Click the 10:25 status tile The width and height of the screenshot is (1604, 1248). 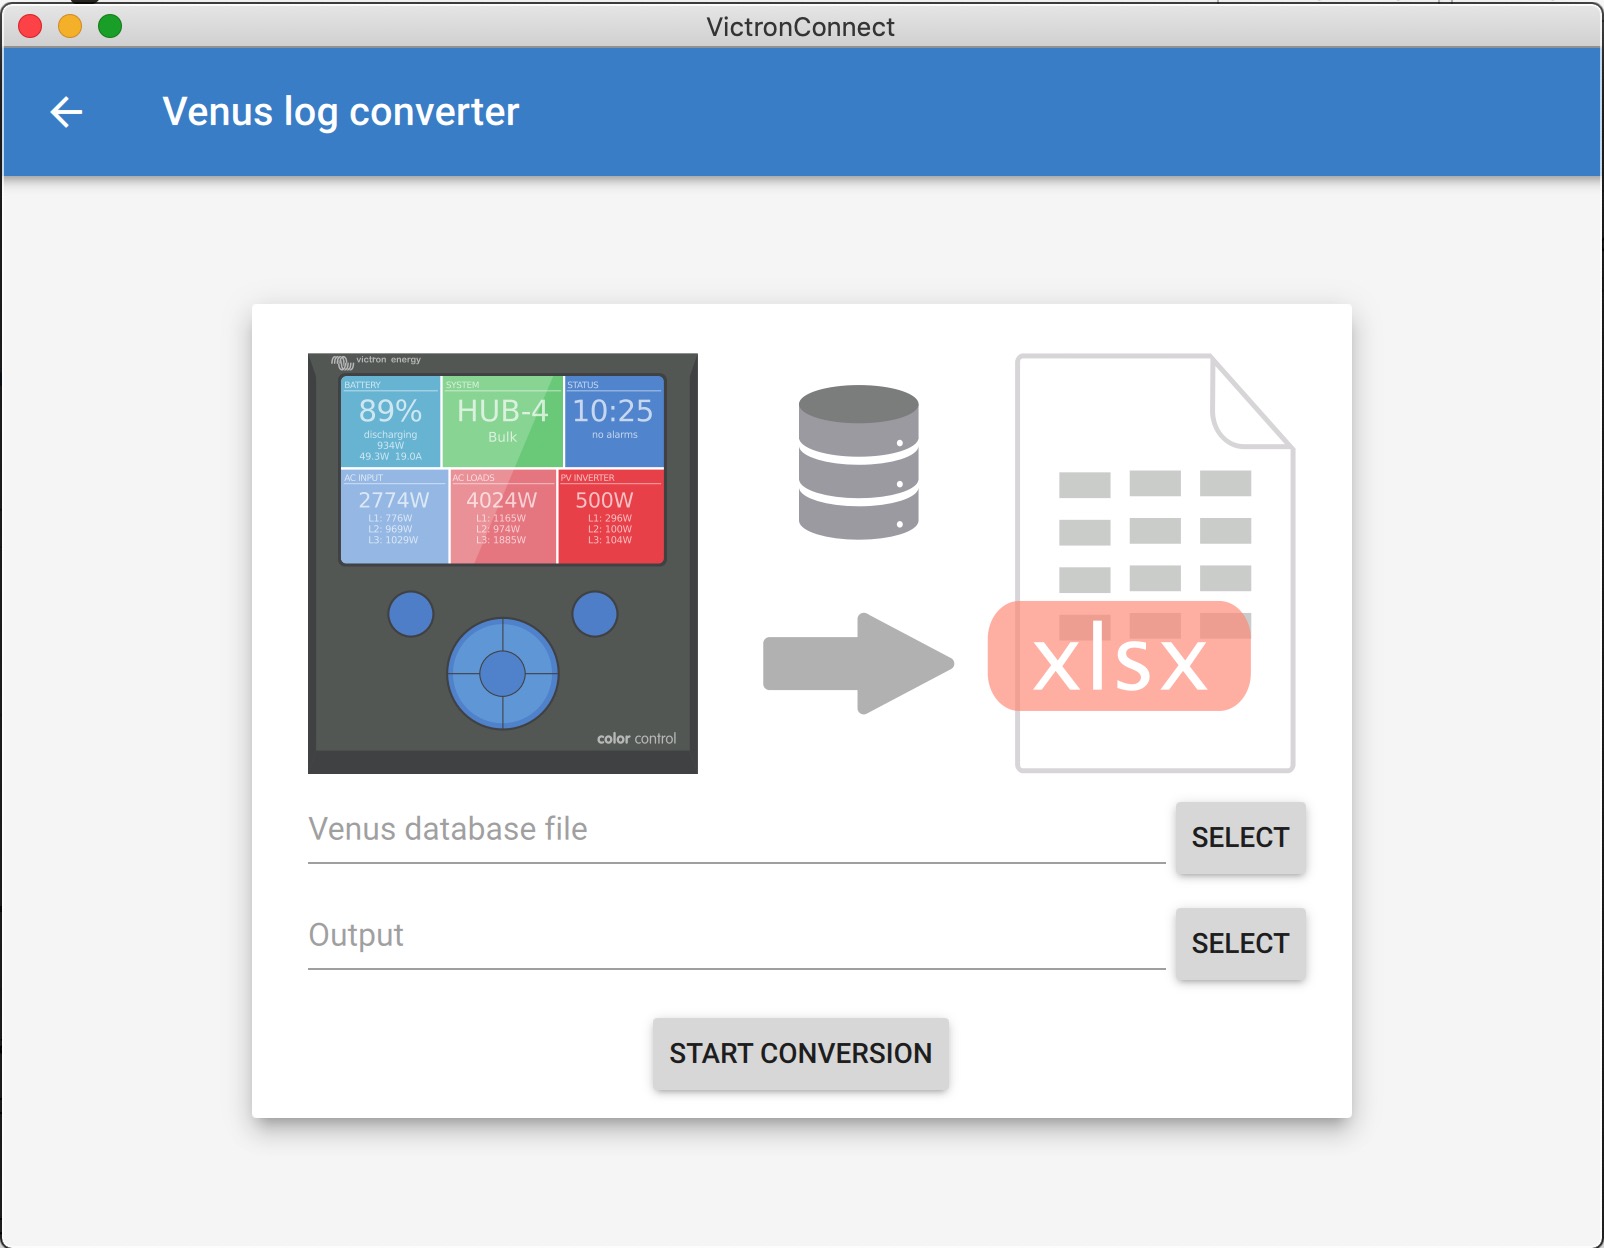[x=613, y=422]
